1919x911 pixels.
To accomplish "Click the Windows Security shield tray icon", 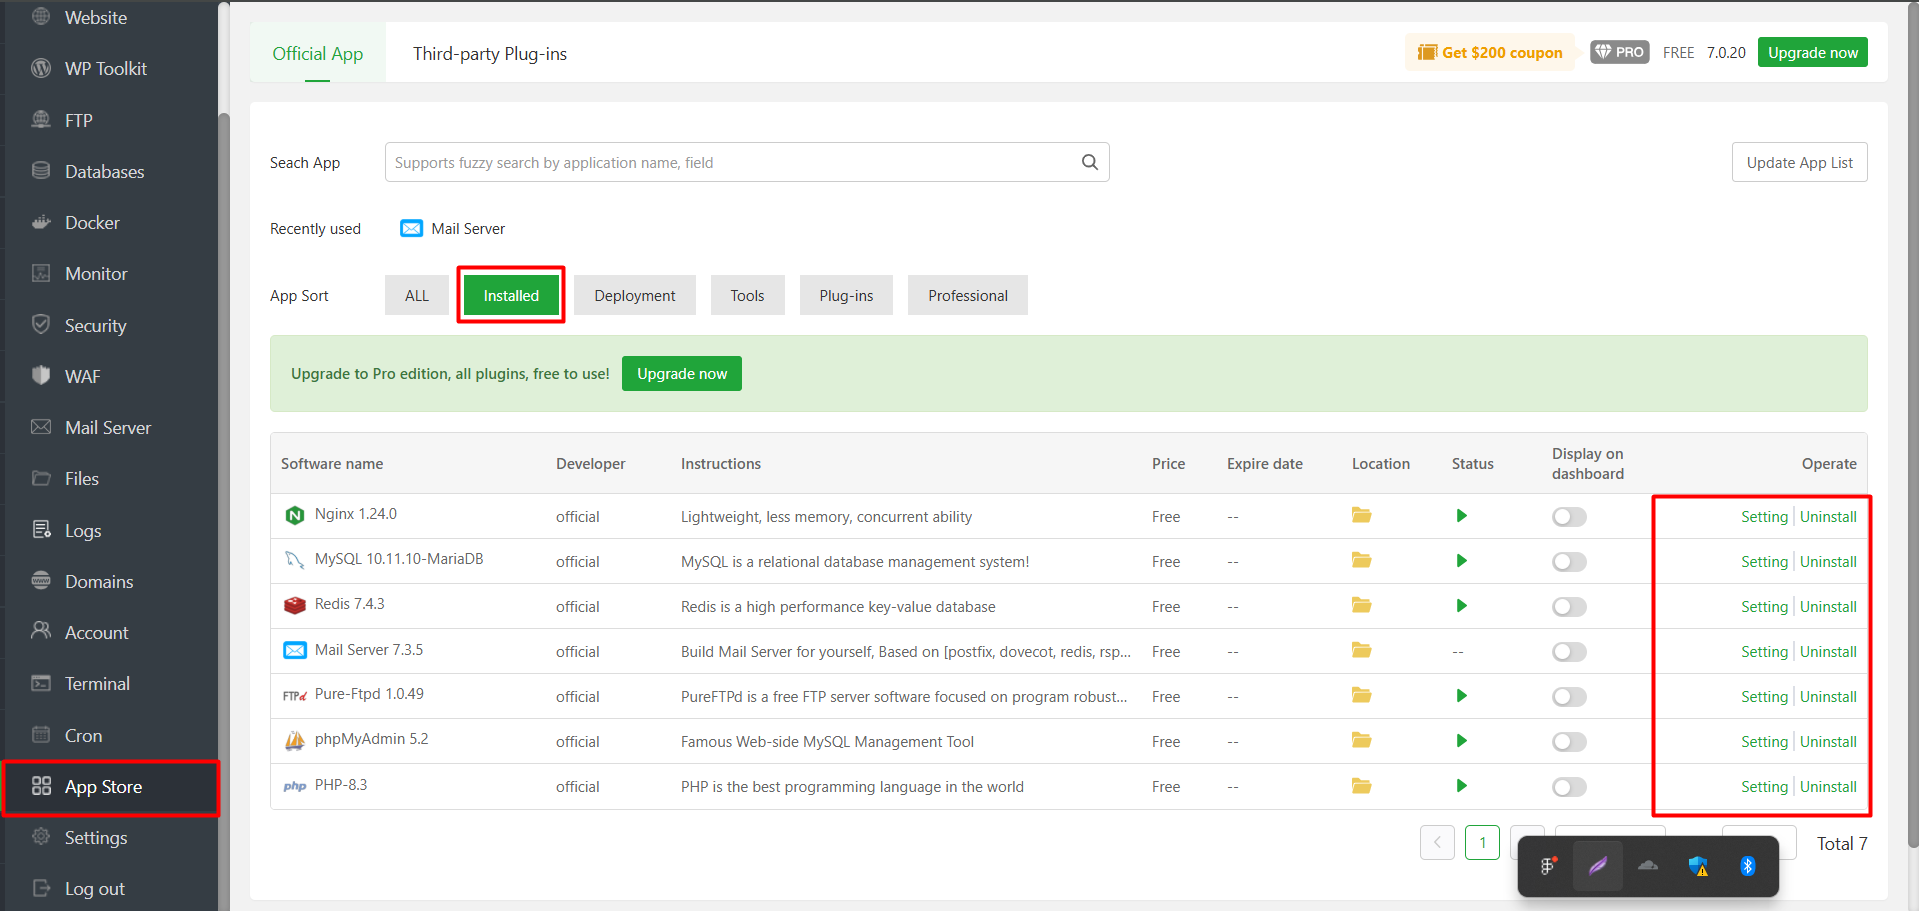I will click(1698, 866).
